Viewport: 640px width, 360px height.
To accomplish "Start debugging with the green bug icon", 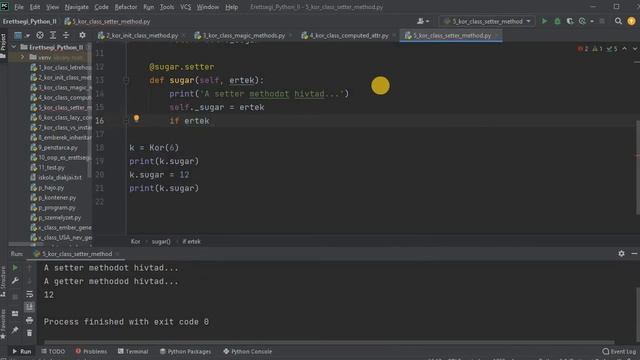I will 557,21.
